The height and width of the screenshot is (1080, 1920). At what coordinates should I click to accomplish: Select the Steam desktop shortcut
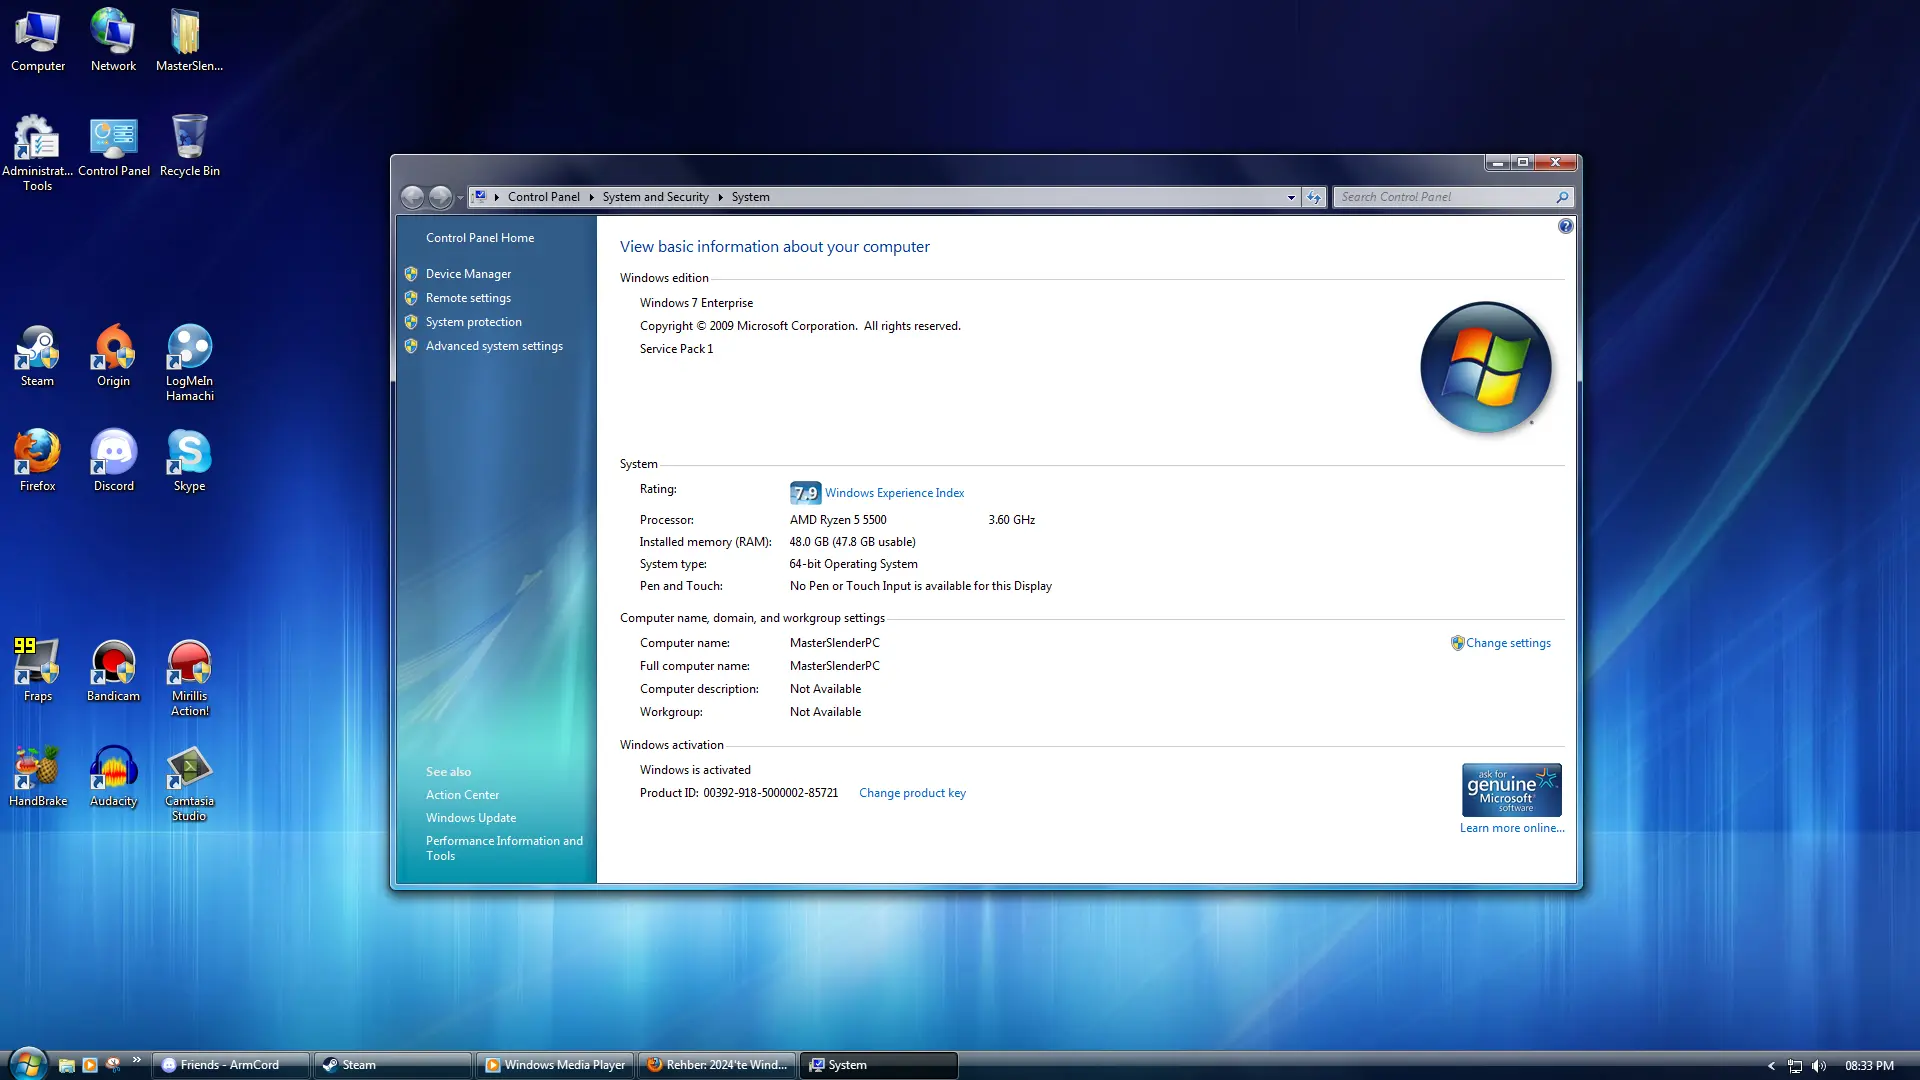(x=38, y=357)
